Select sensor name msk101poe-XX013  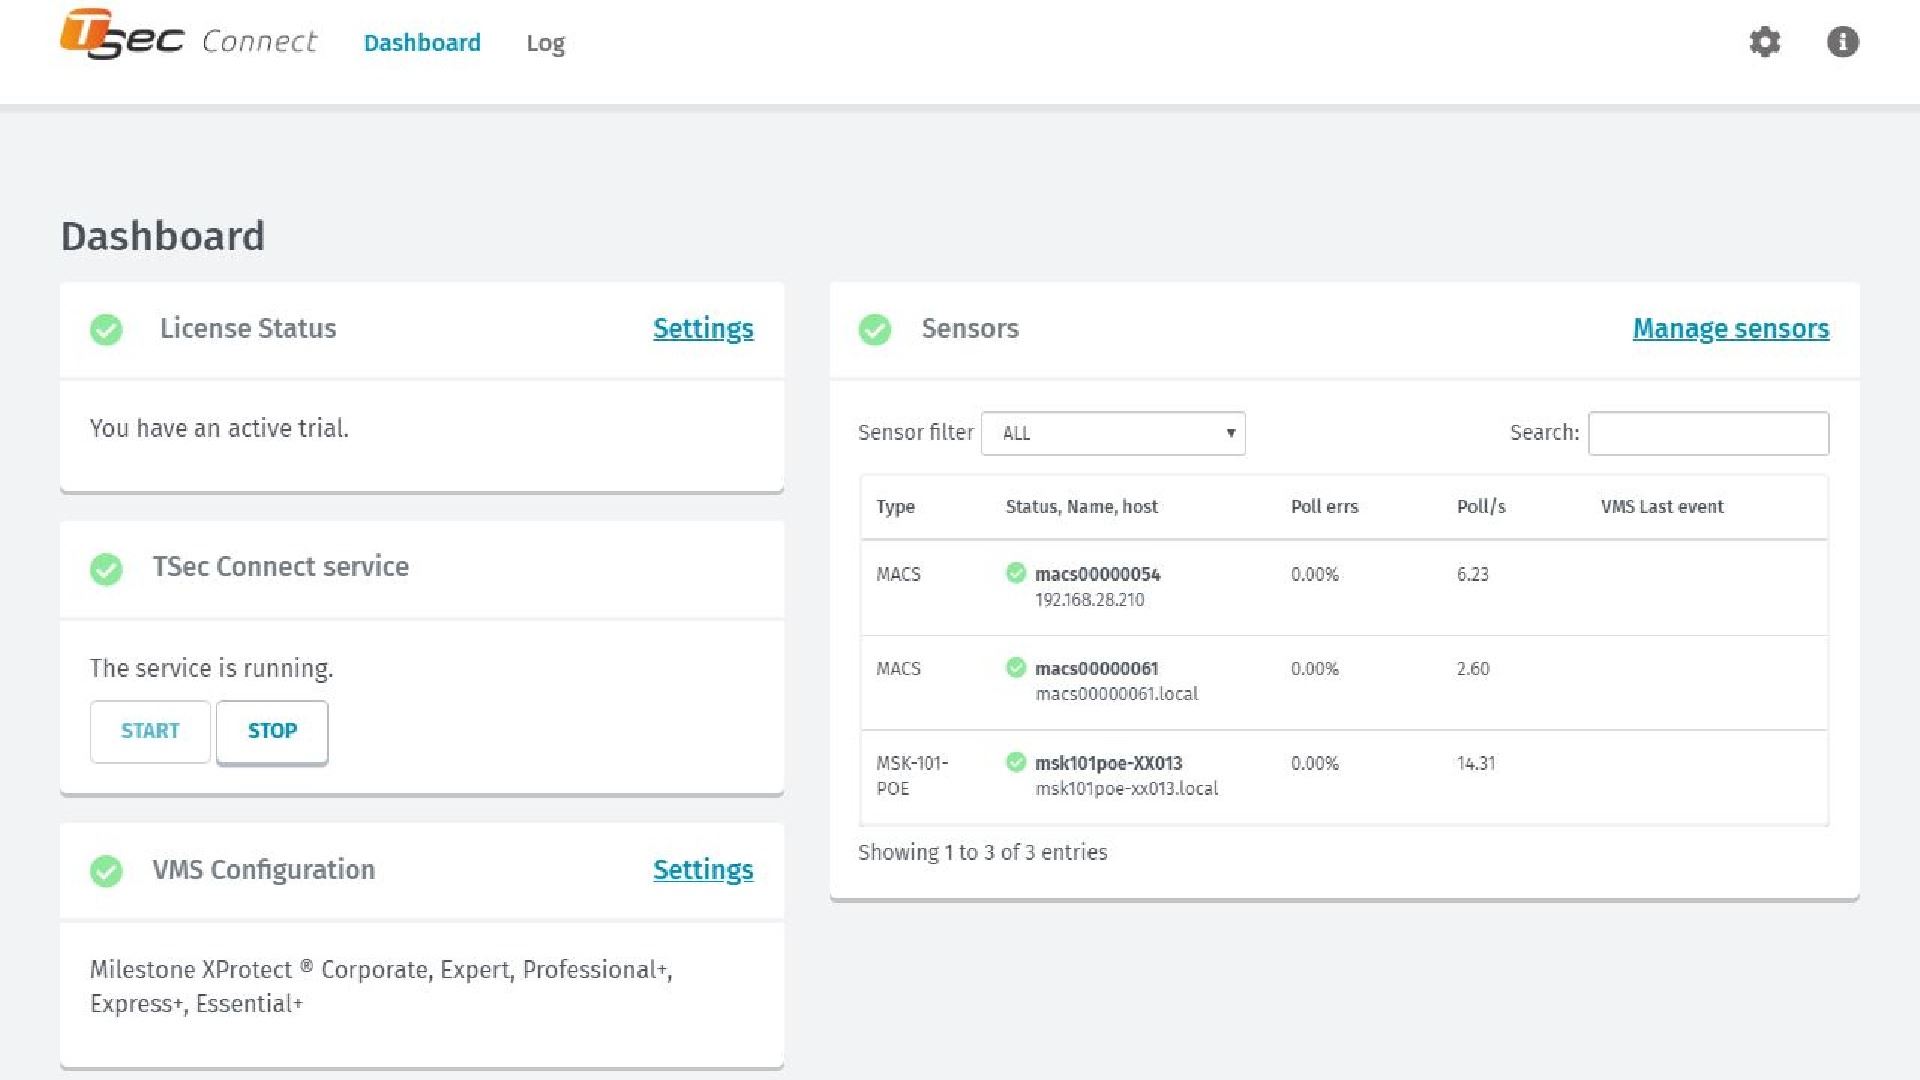1108,763
